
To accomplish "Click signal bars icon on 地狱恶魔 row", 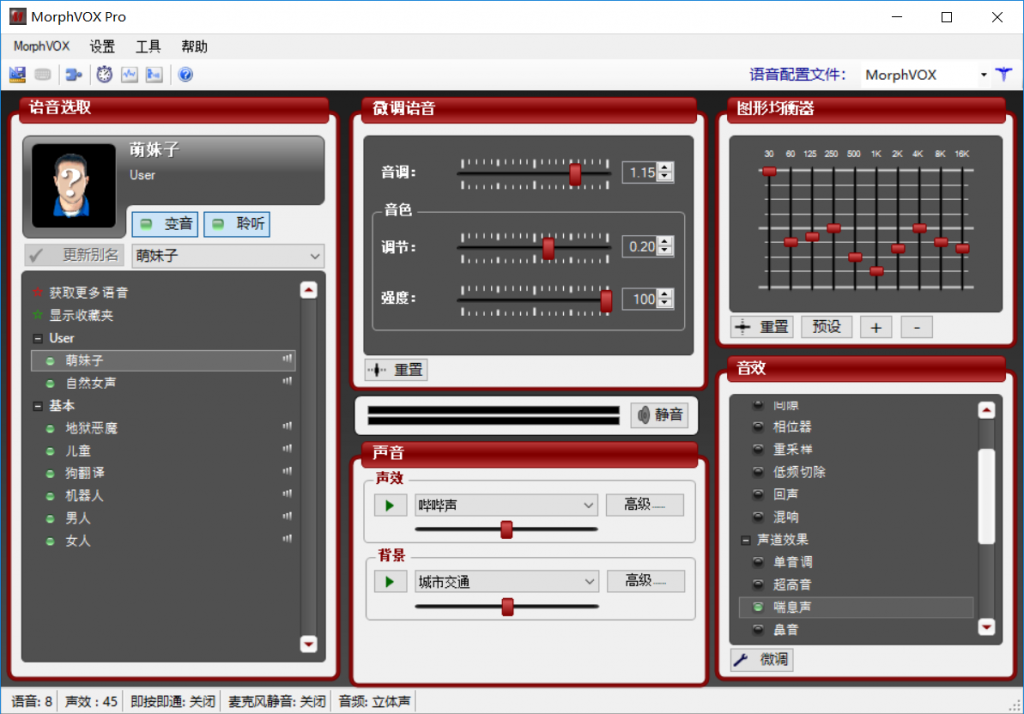I will point(287,426).
